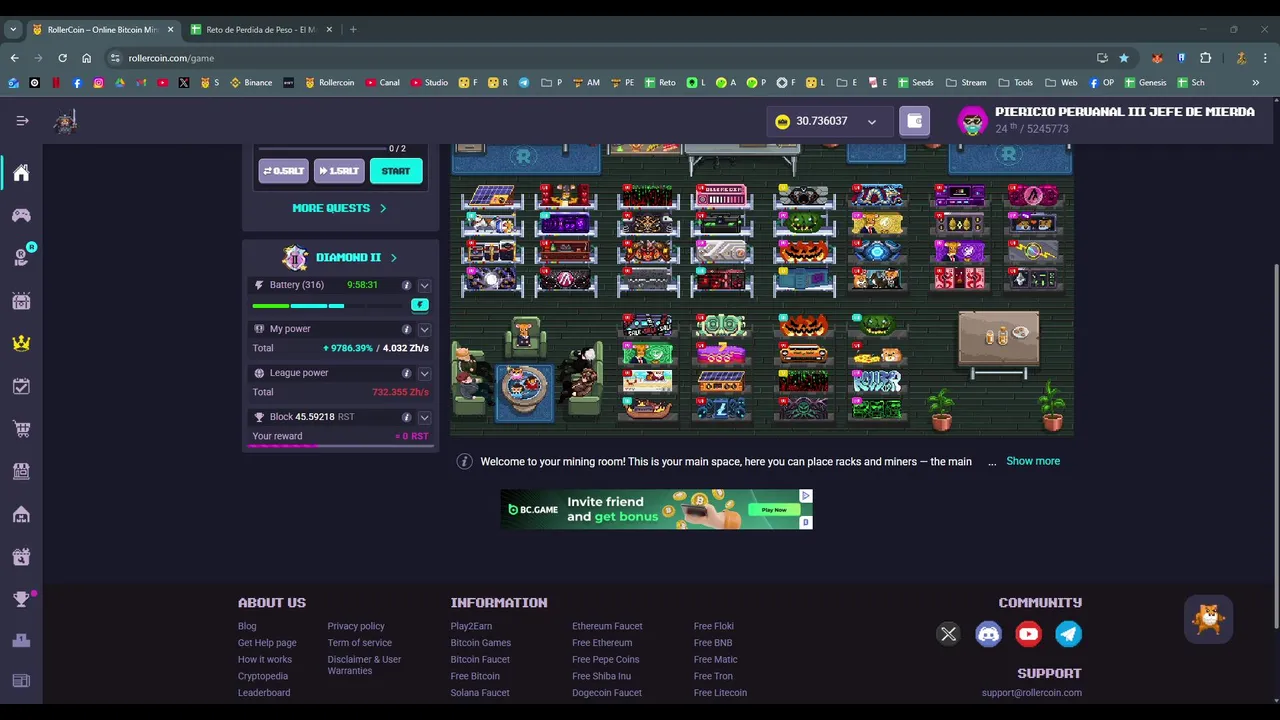Viewport: 1280px width, 720px height.
Task: Open the browser tab search dropdown
Action: pyautogui.click(x=13, y=30)
